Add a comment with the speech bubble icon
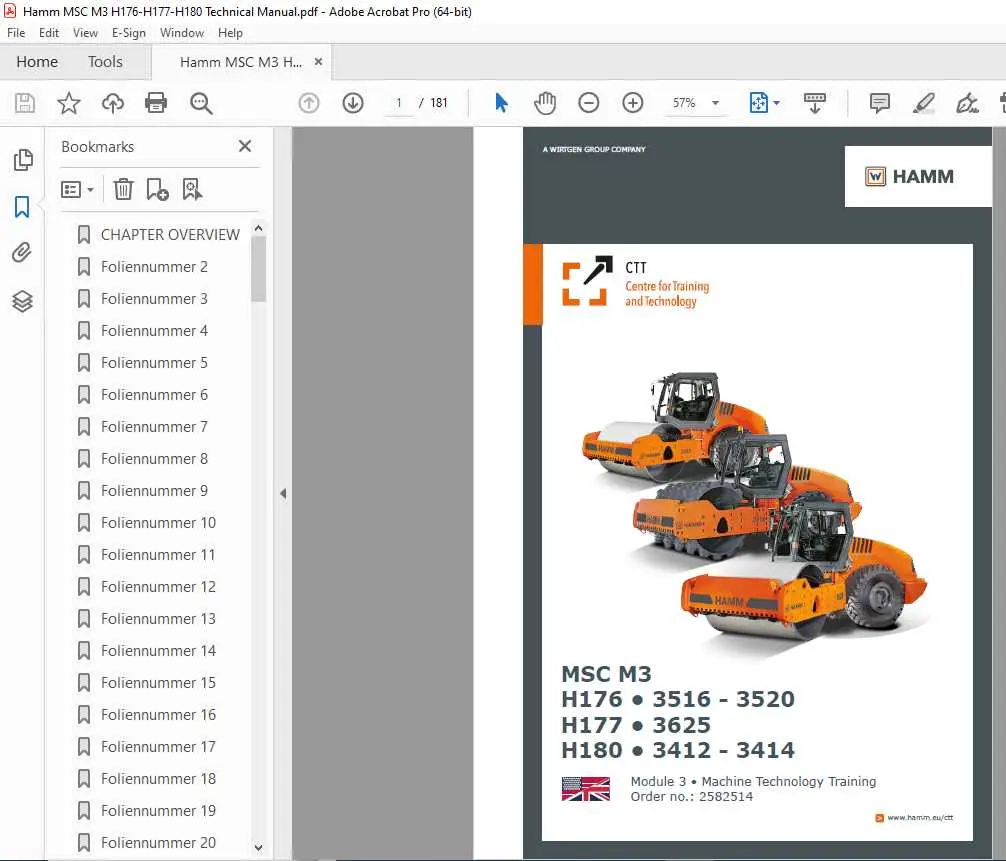 (x=880, y=103)
